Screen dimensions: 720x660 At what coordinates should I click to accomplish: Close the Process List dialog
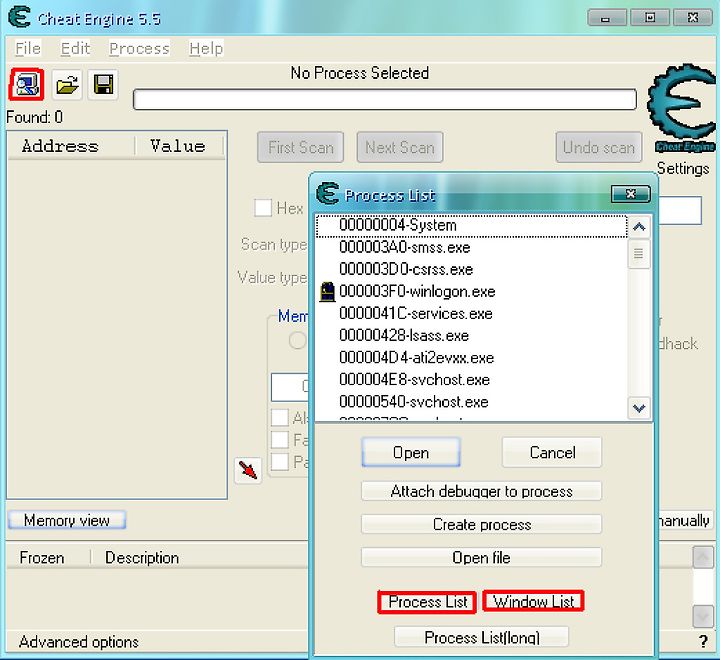pos(630,194)
